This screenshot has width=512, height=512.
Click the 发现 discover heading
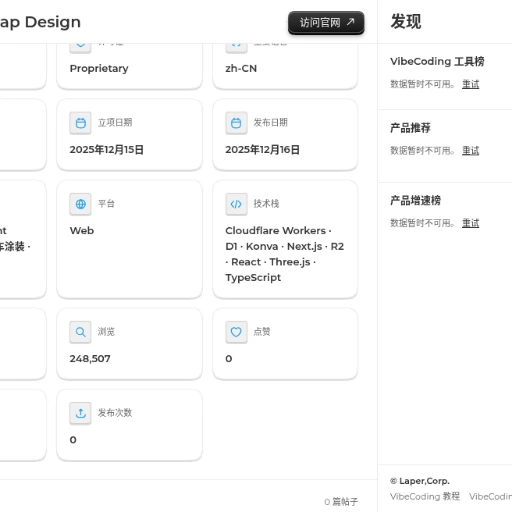coord(406,22)
